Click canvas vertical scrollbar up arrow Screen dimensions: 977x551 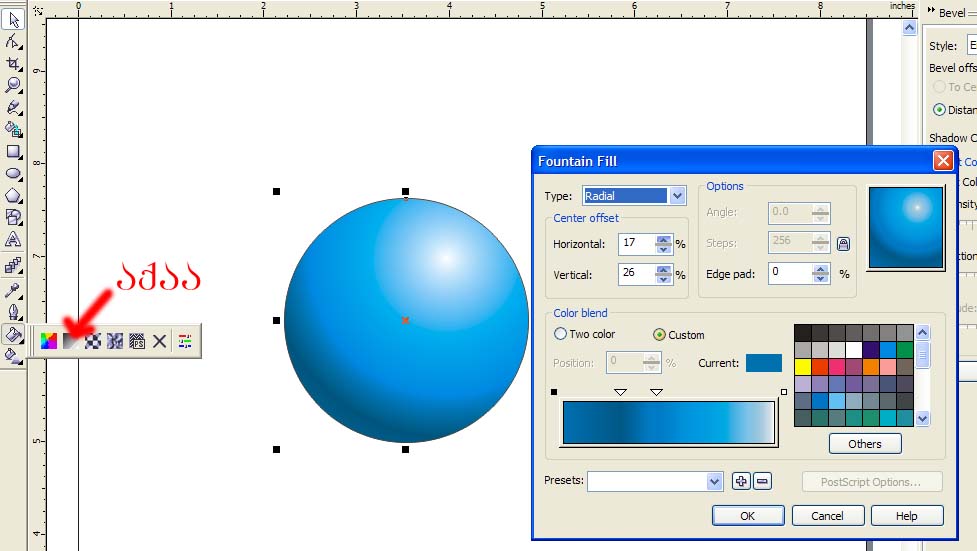point(910,27)
